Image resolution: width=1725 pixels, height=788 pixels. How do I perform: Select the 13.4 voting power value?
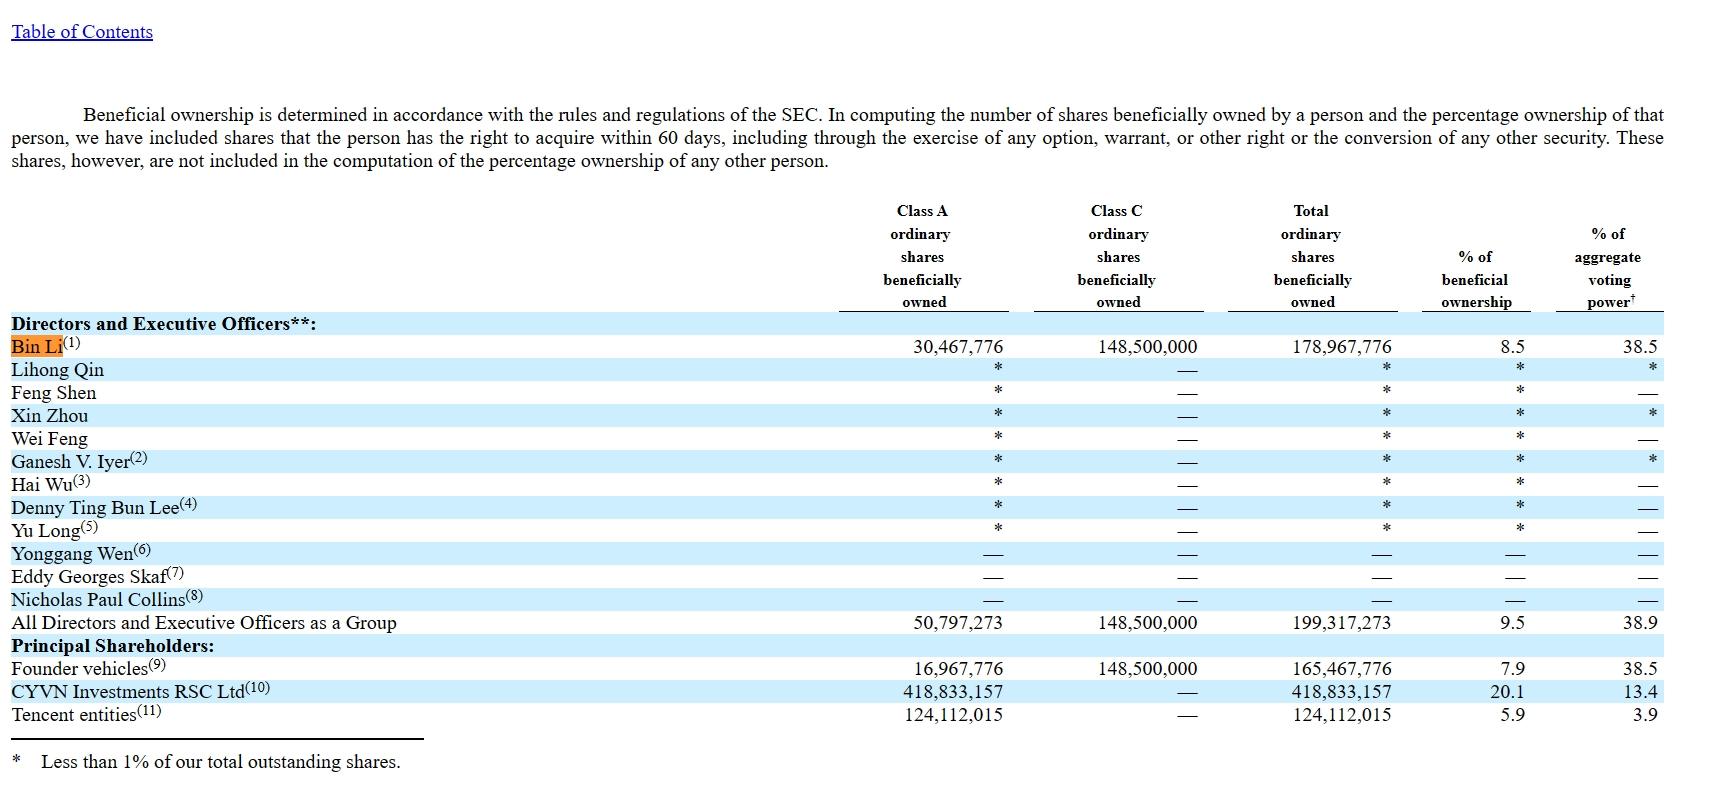pos(1640,692)
